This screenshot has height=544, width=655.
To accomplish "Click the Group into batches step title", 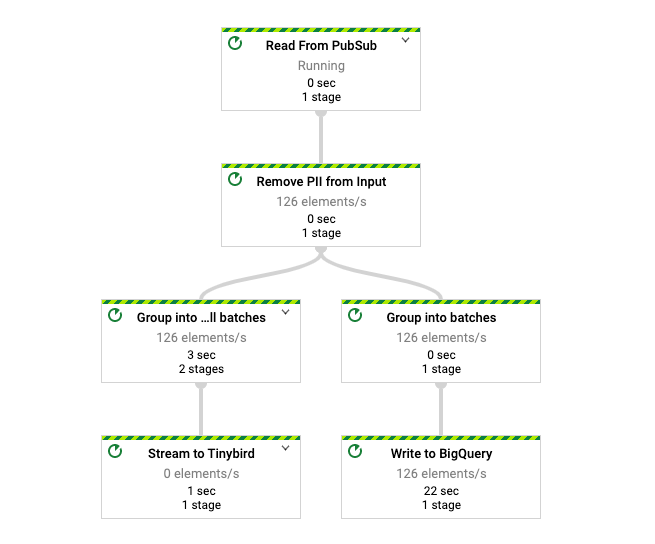I will [x=441, y=318].
